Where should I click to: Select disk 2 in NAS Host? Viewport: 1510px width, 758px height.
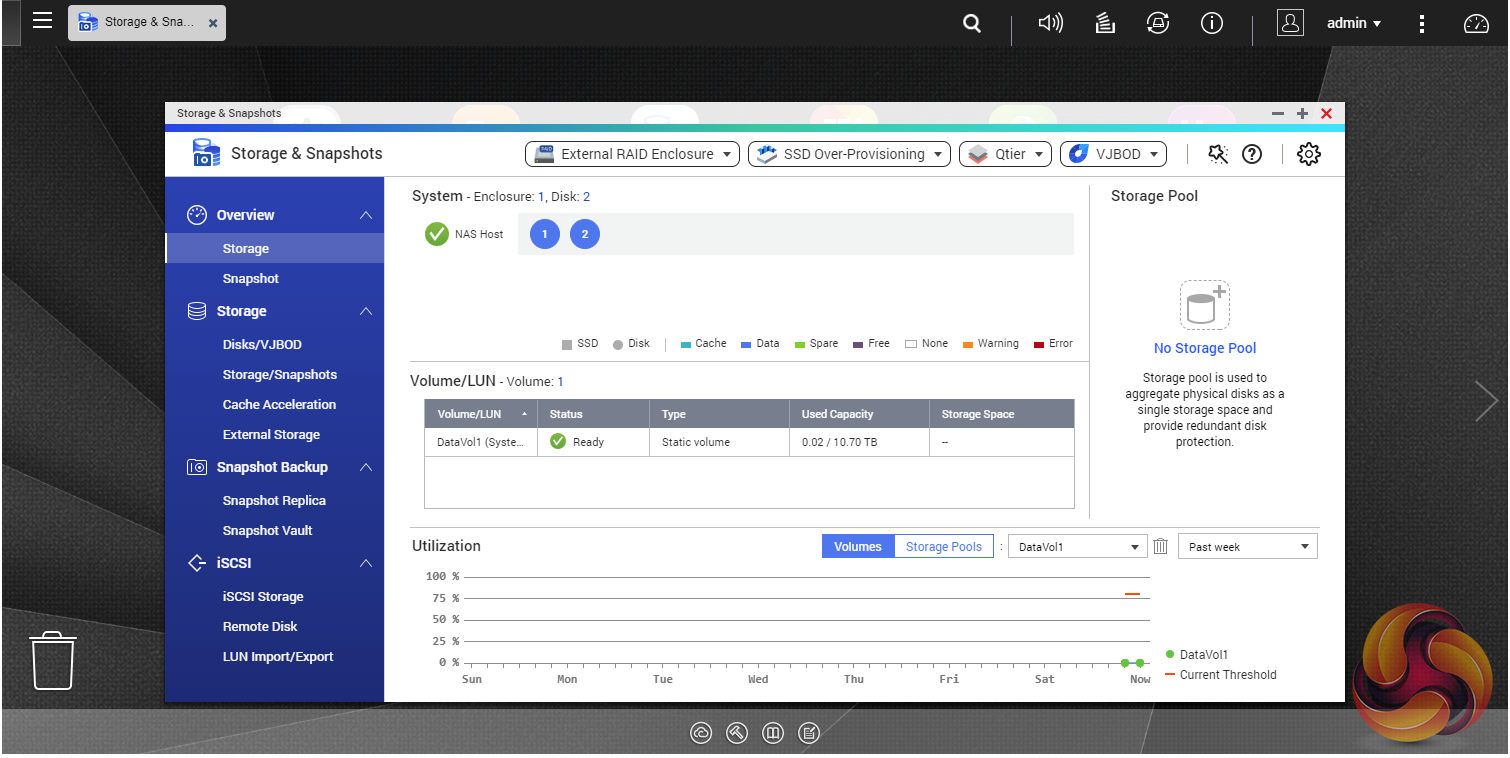click(x=584, y=235)
